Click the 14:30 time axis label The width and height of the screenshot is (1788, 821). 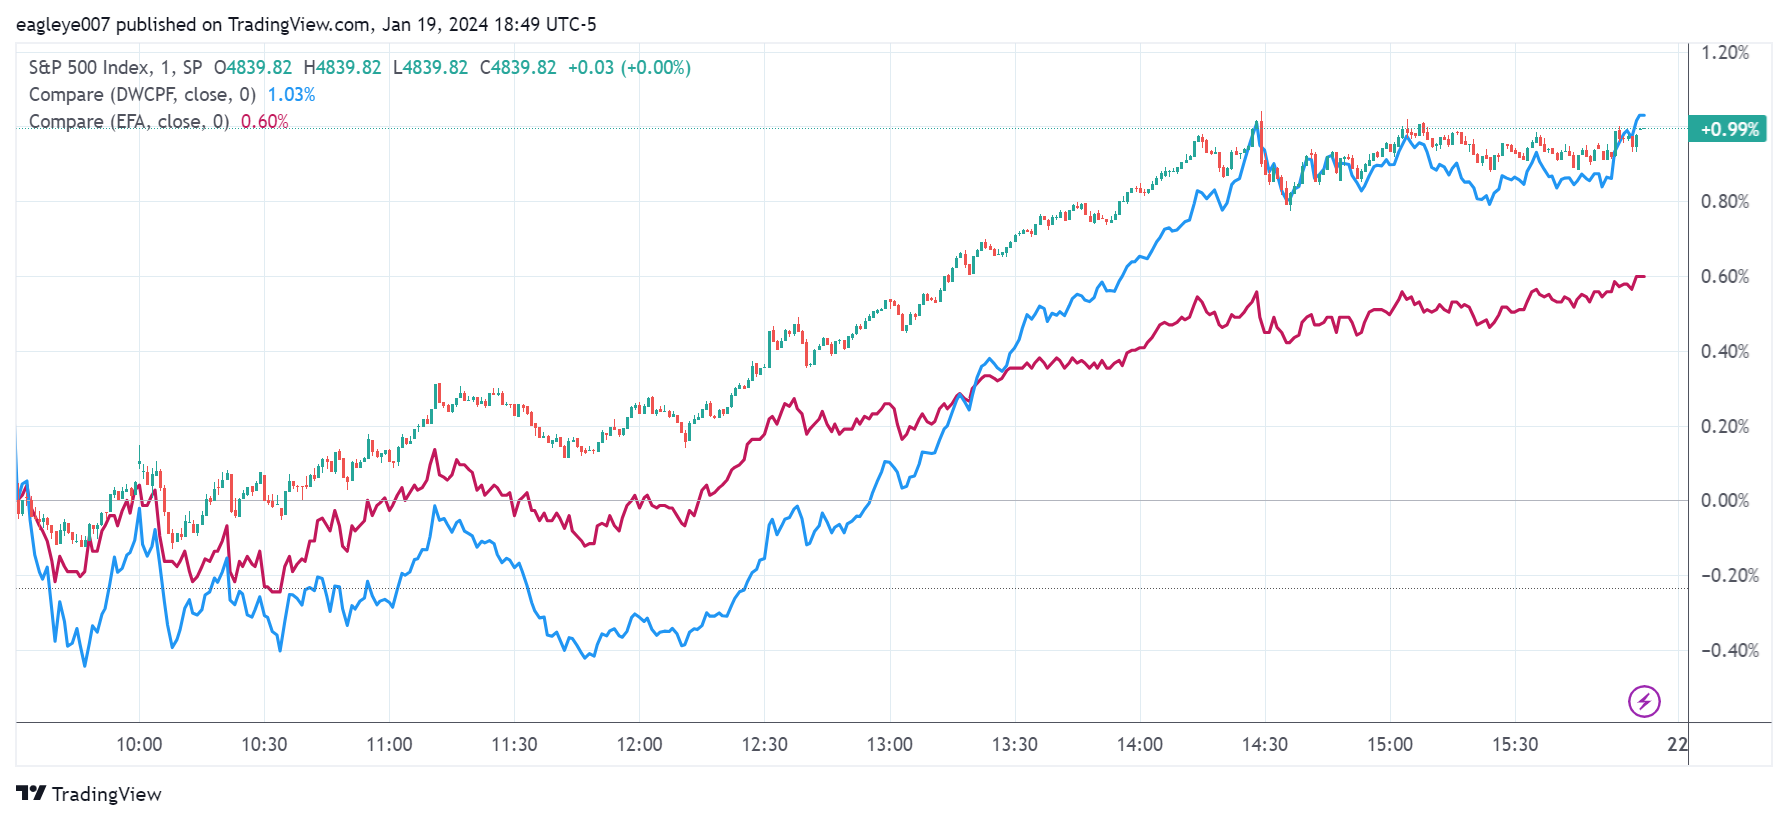(x=1264, y=745)
